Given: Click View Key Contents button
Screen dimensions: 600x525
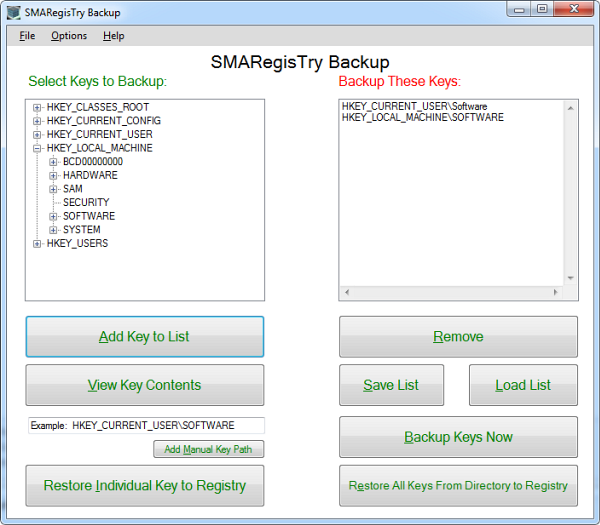Looking at the screenshot, I should [145, 385].
